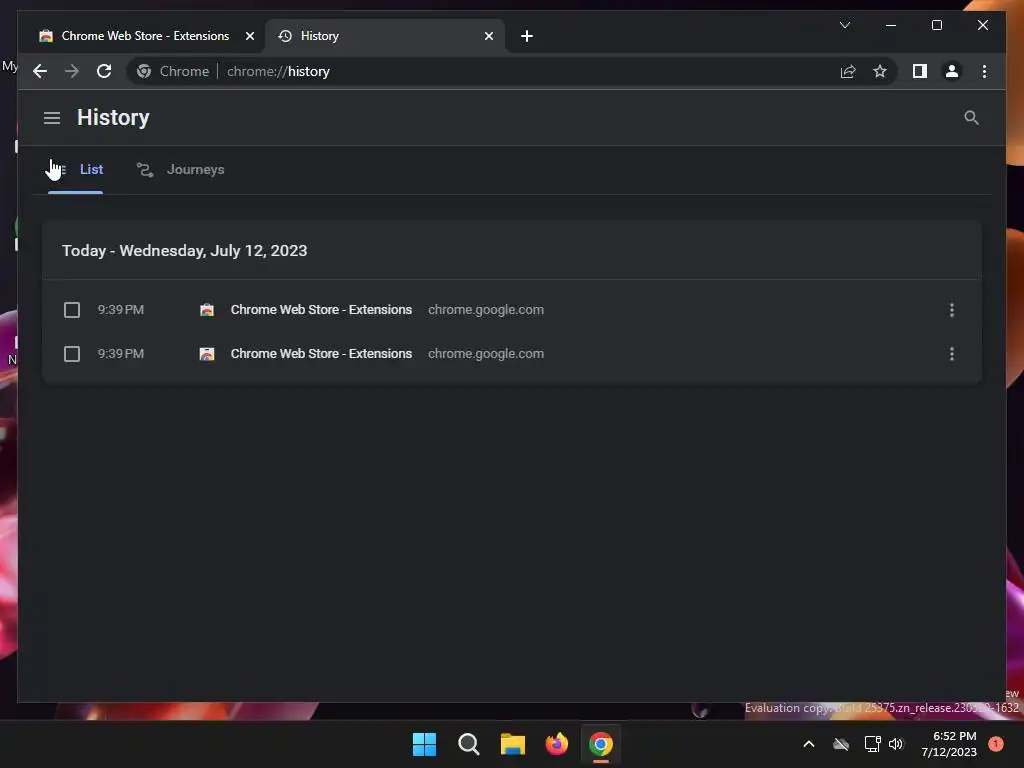This screenshot has height=768, width=1024.
Task: Open first Chrome Web Store history link
Action: point(321,310)
